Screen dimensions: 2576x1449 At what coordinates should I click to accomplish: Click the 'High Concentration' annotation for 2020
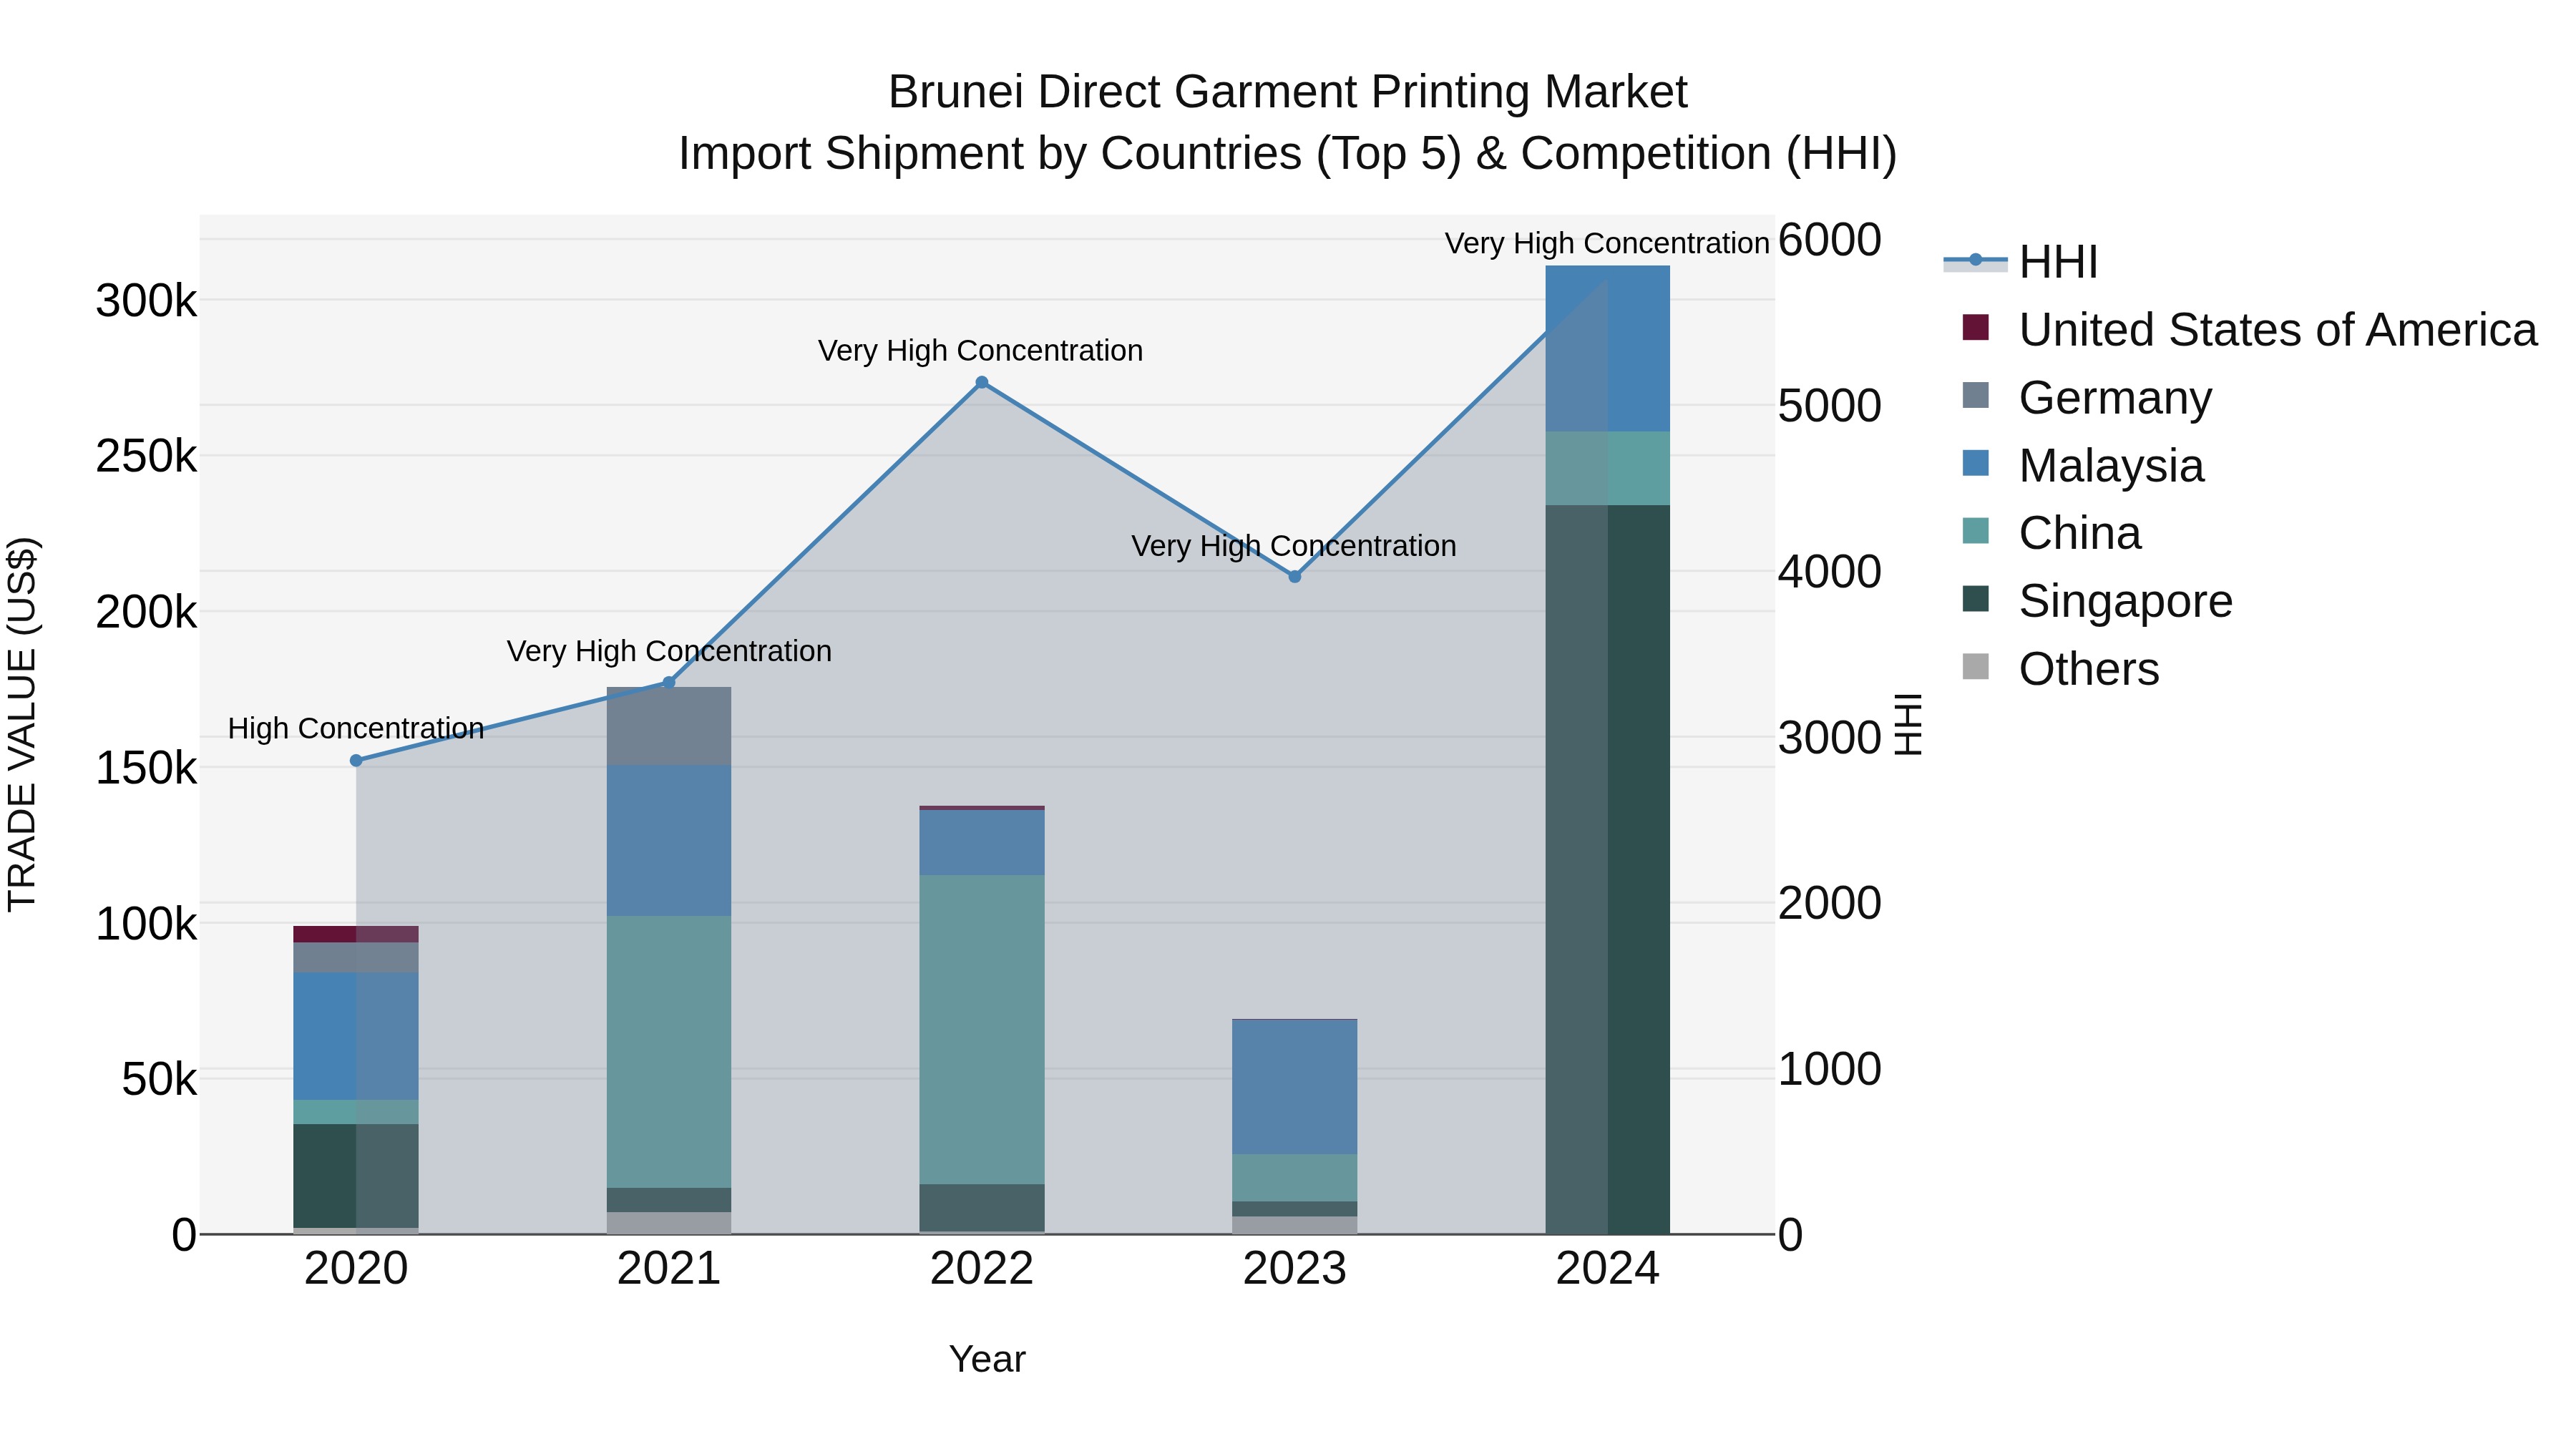tap(356, 729)
